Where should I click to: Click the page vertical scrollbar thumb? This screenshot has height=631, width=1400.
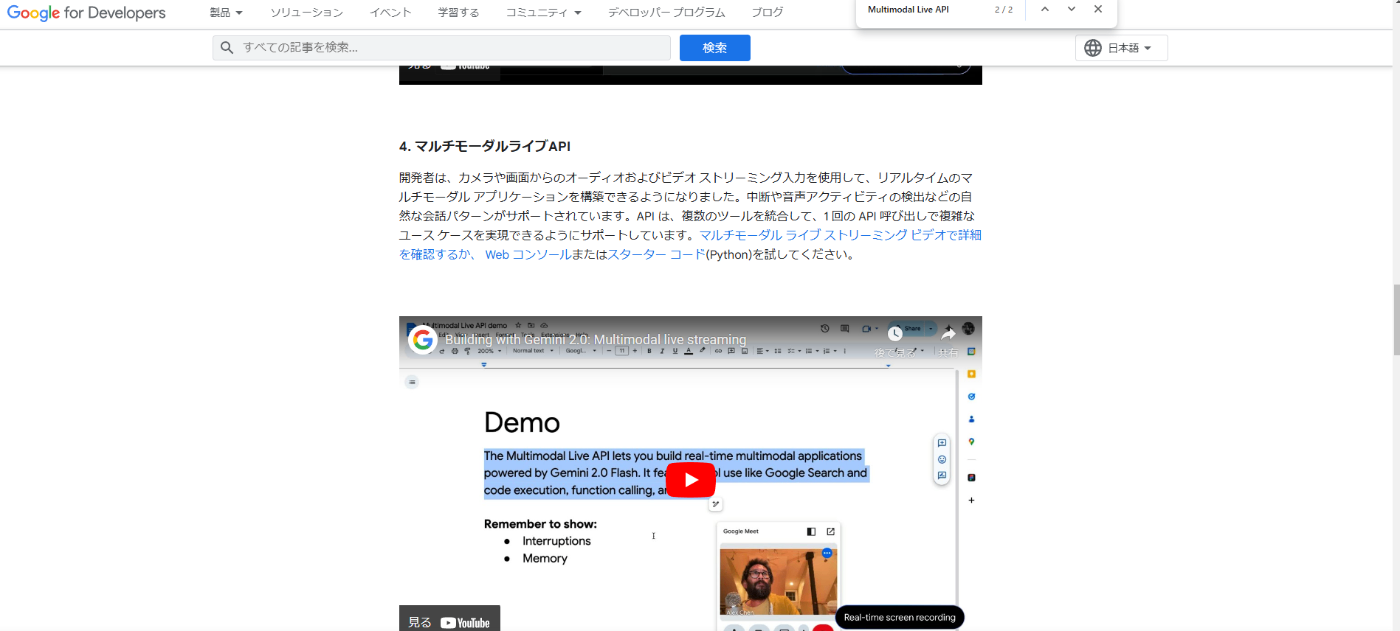click(x=1395, y=320)
